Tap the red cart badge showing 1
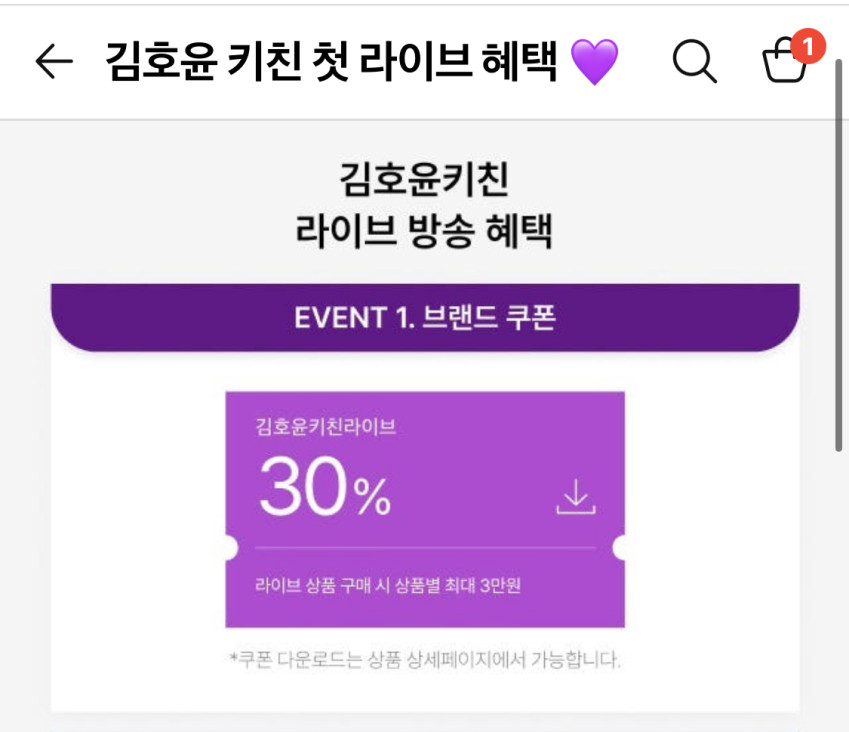Image resolution: width=849 pixels, height=732 pixels. pyautogui.click(x=807, y=46)
